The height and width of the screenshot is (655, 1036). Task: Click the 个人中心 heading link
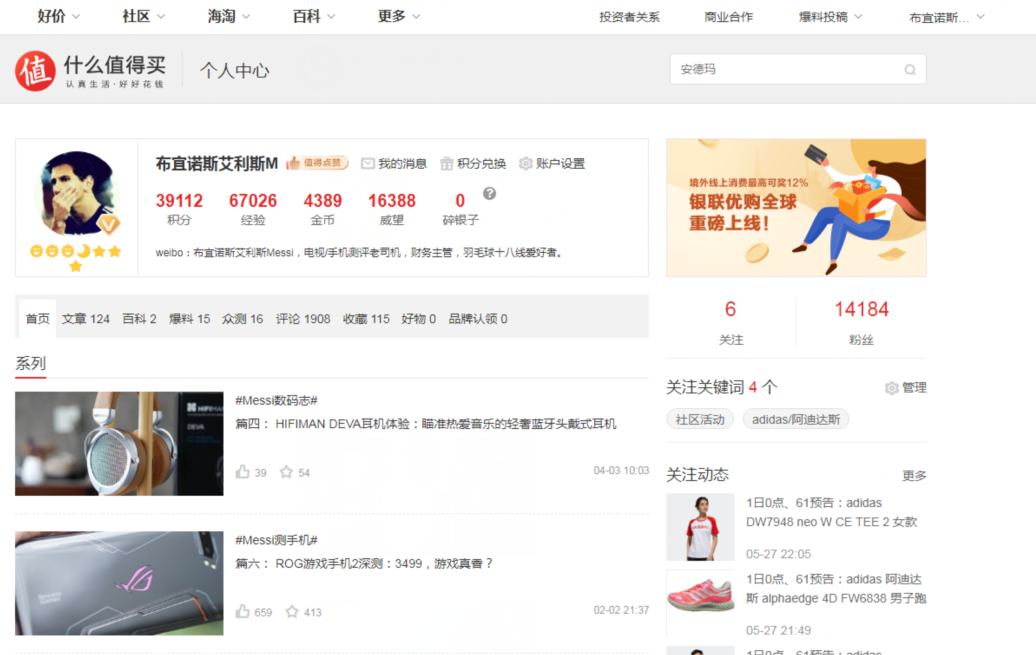click(x=235, y=71)
